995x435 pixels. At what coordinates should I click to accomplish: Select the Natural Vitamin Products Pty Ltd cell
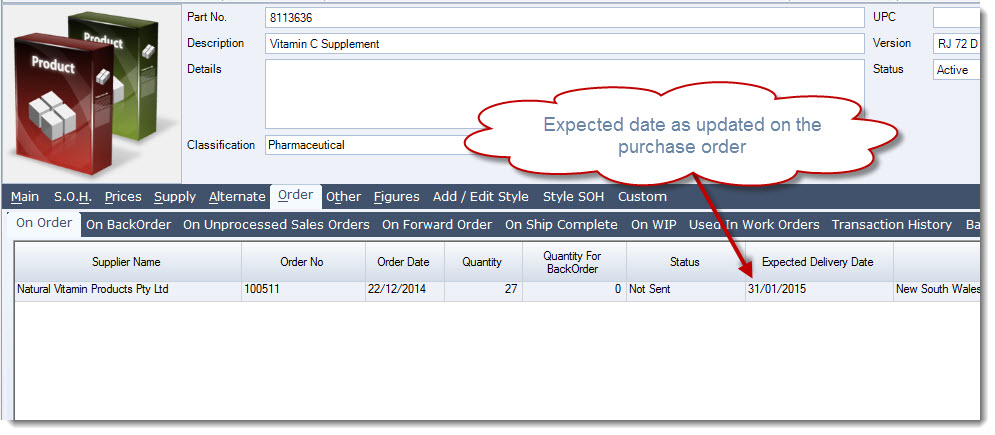click(x=127, y=290)
